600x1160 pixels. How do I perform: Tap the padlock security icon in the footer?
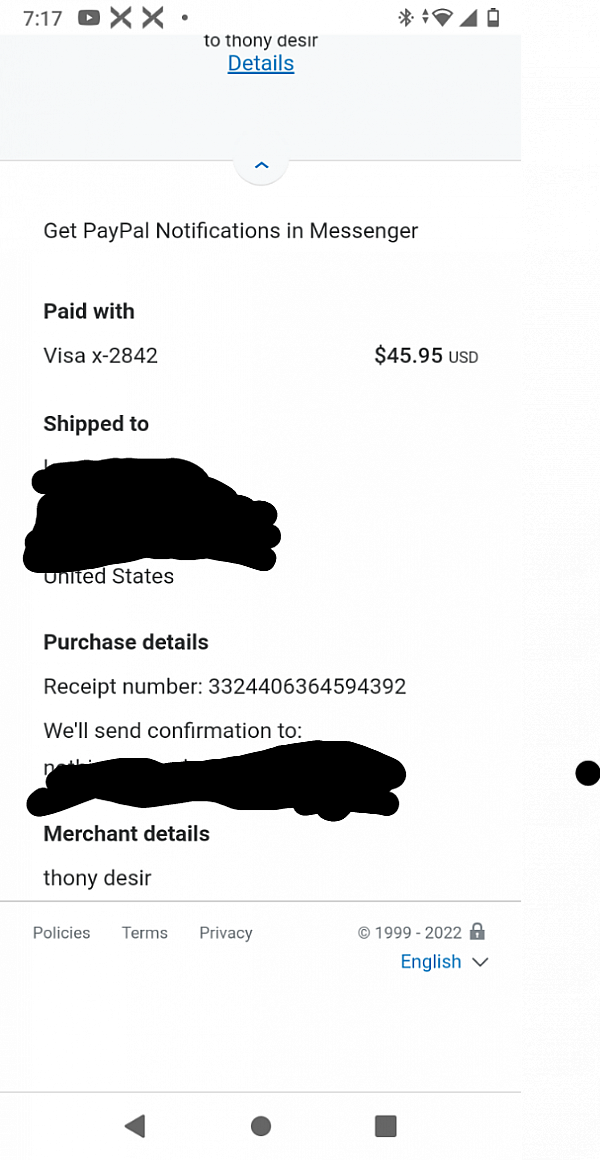click(477, 931)
